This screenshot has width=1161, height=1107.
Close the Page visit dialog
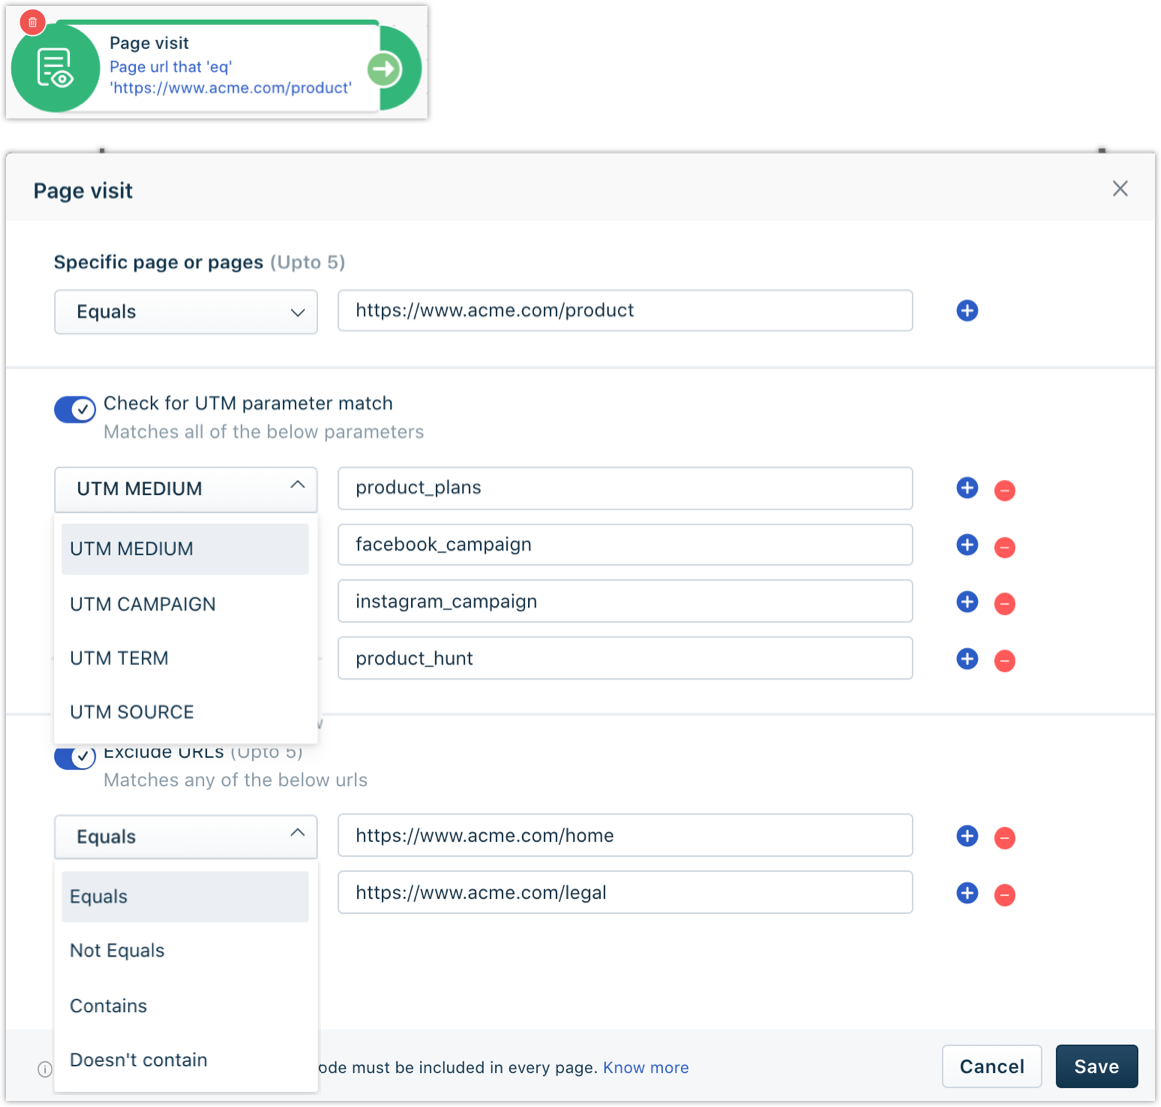[x=1120, y=189]
